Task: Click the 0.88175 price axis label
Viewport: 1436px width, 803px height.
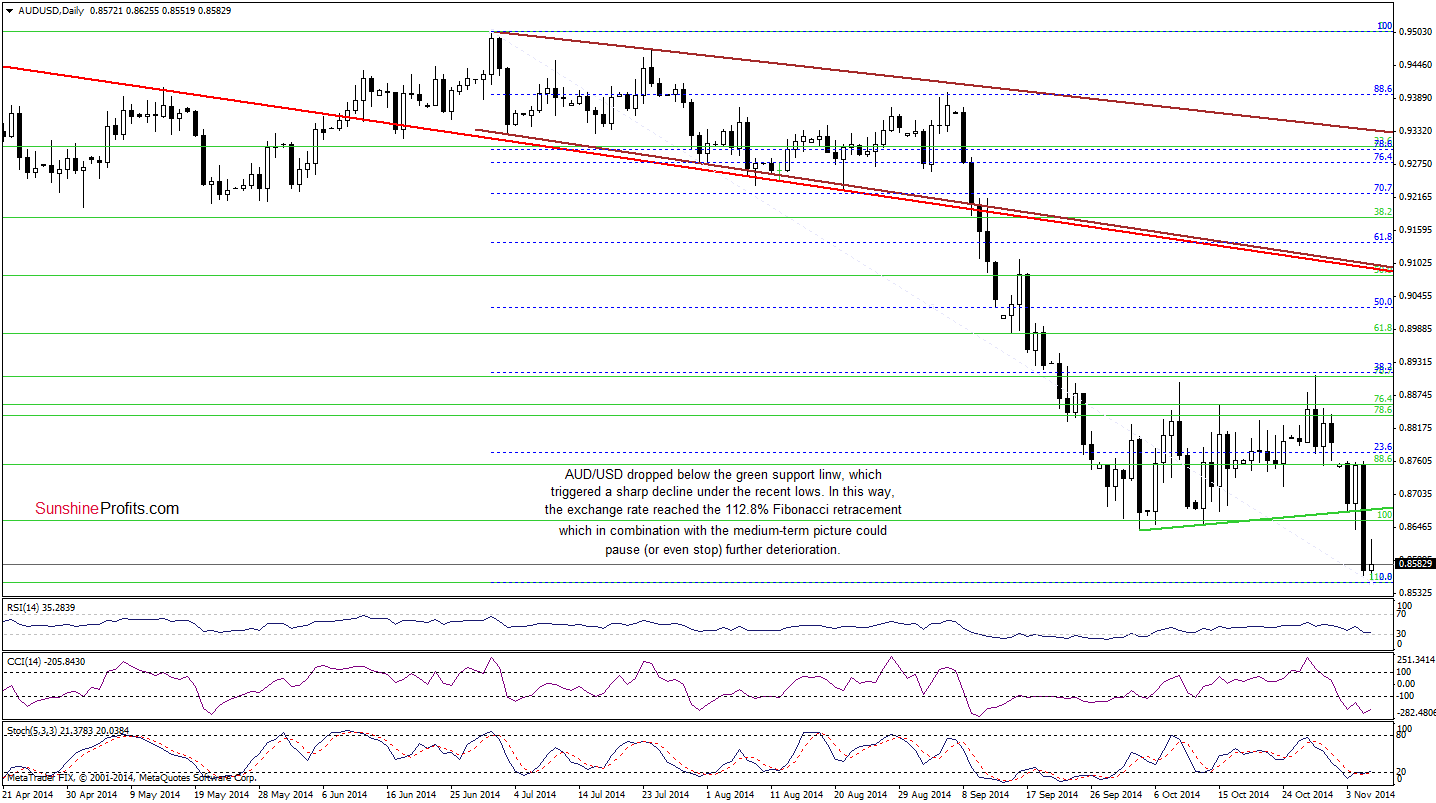Action: coord(1414,428)
